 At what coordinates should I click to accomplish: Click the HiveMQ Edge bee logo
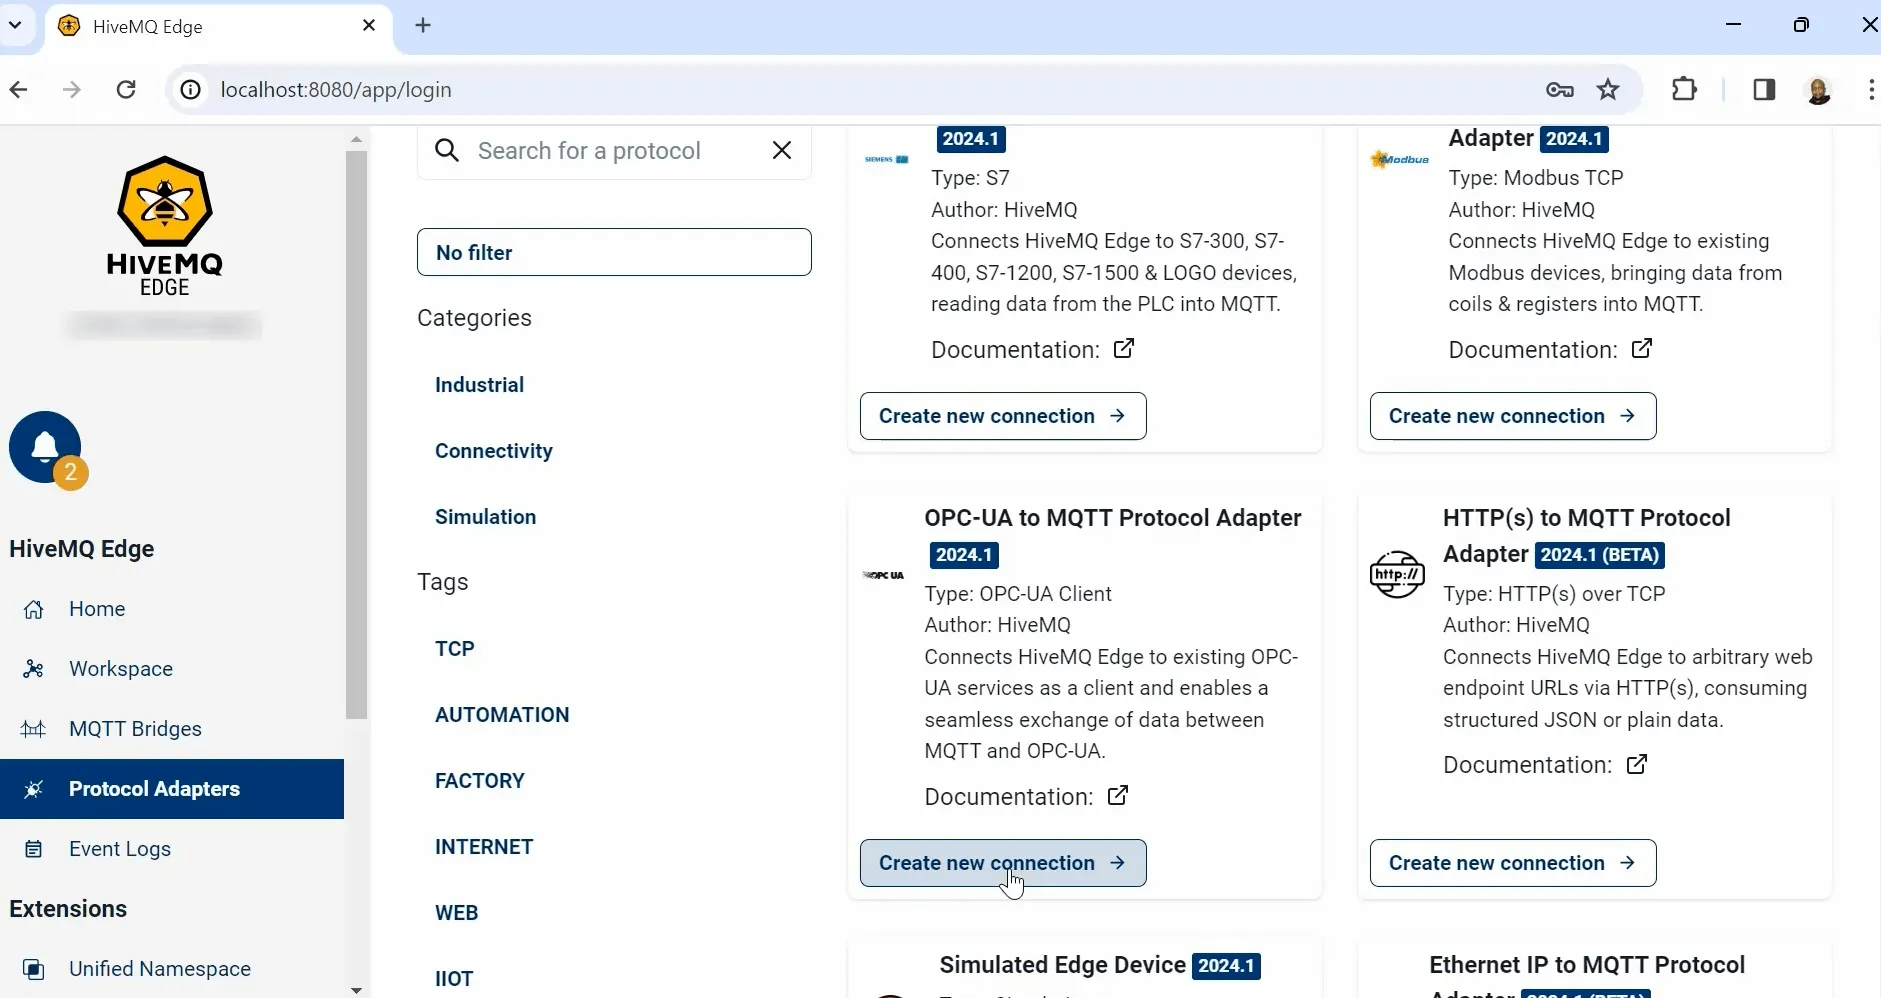165,225
